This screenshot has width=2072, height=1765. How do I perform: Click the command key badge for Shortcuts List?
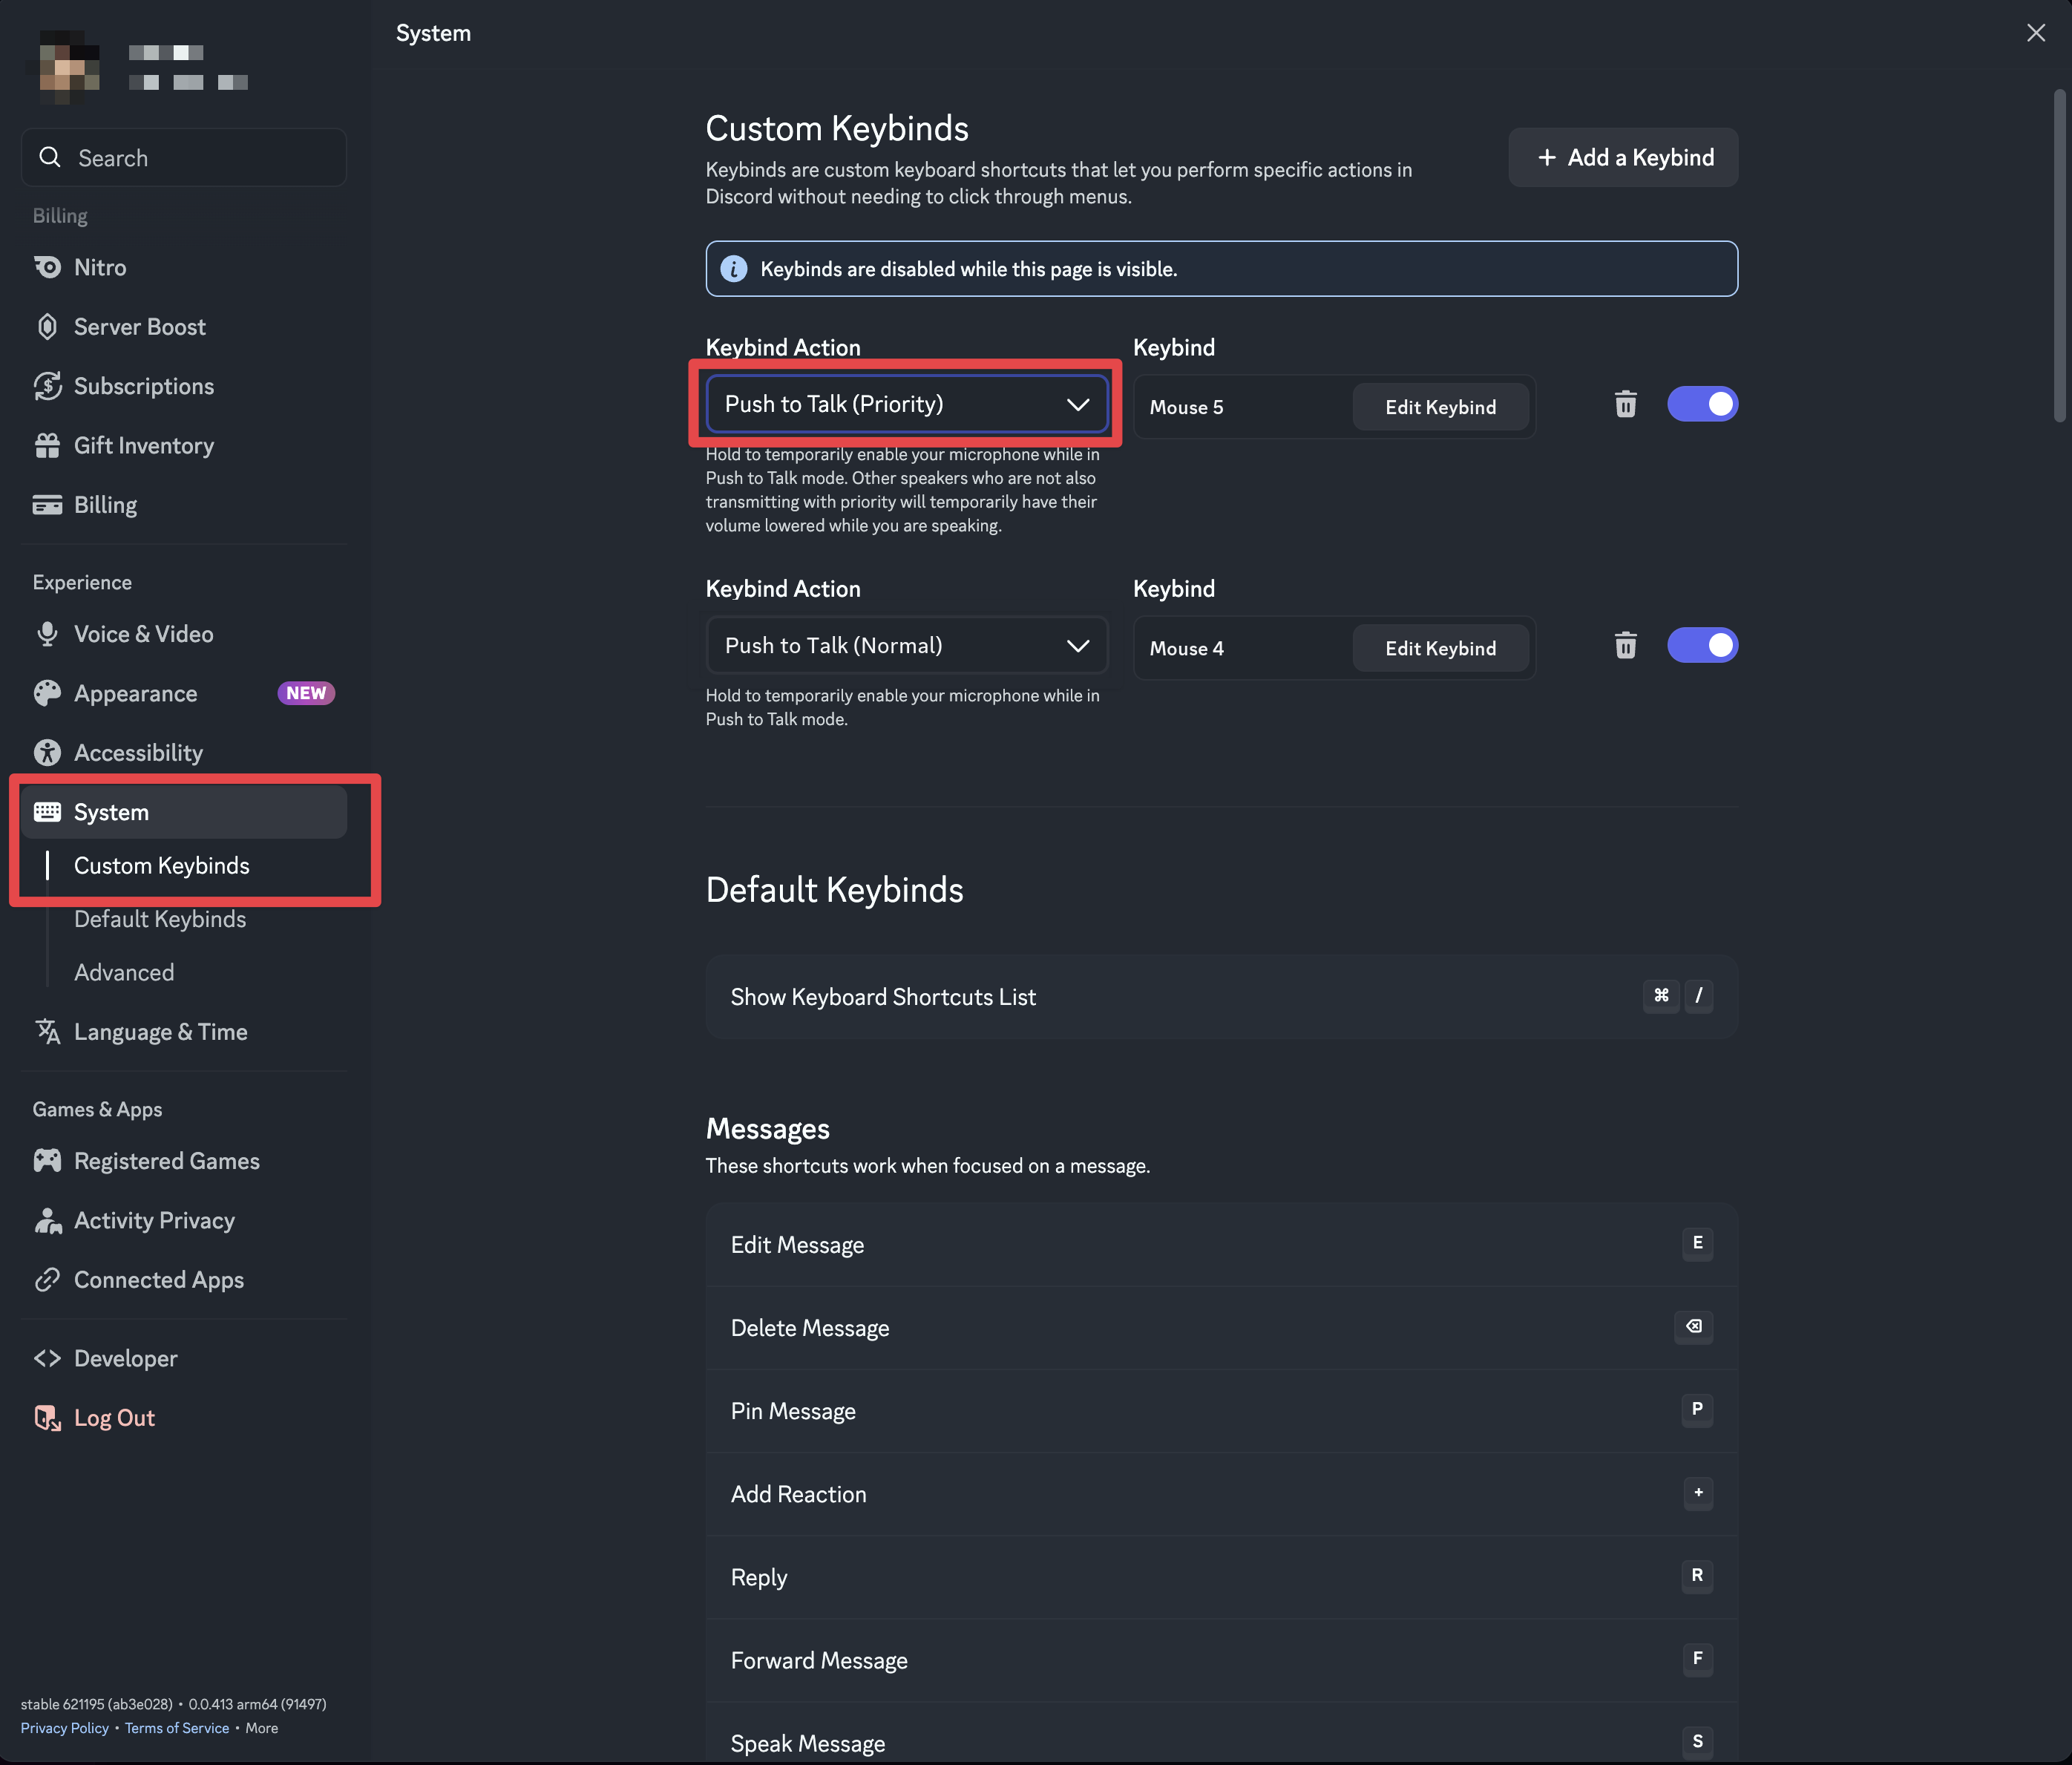click(1660, 995)
